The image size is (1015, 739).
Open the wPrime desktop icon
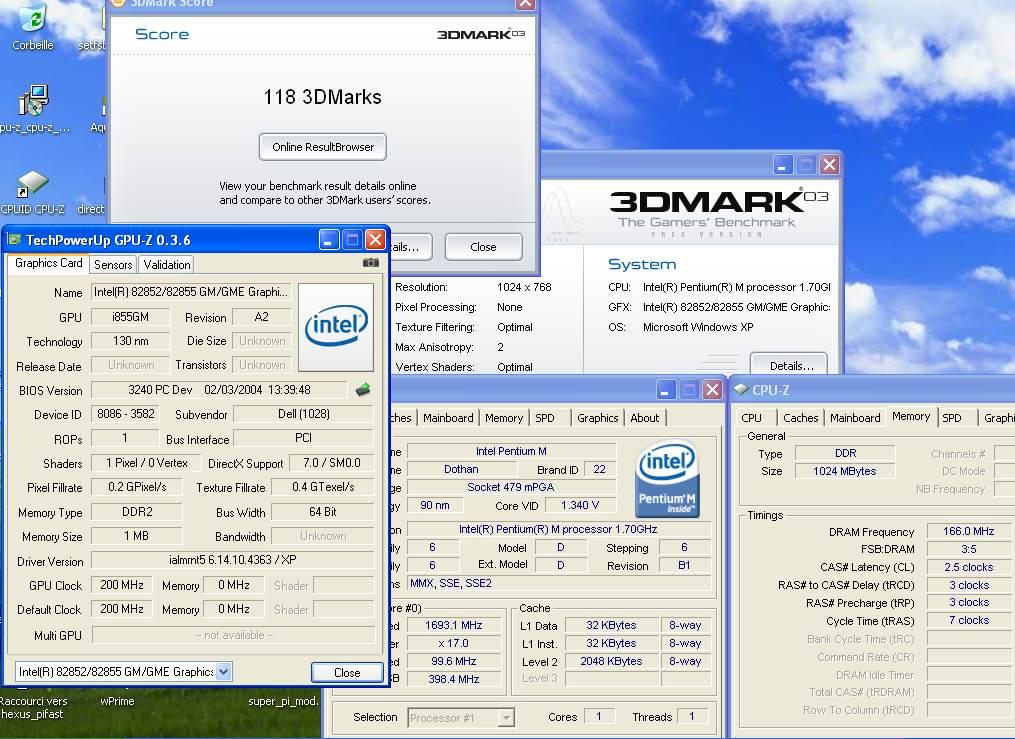click(117, 701)
